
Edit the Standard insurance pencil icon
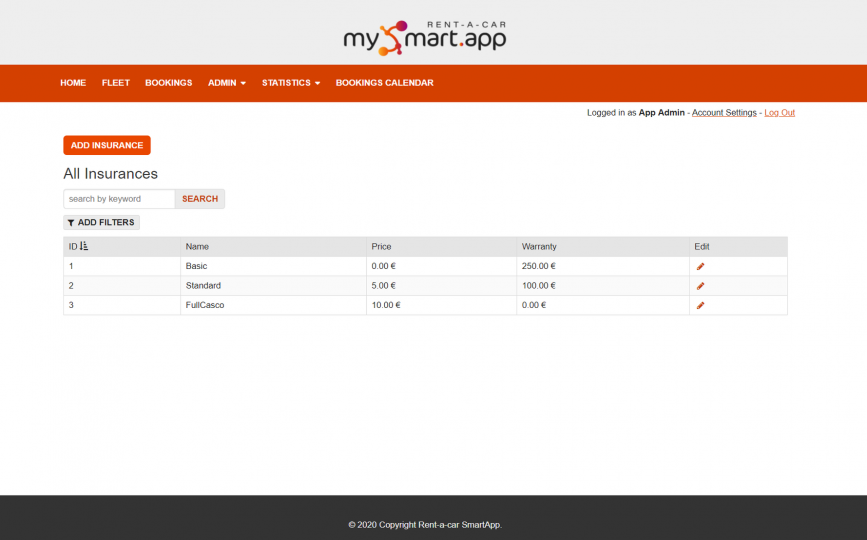700,286
